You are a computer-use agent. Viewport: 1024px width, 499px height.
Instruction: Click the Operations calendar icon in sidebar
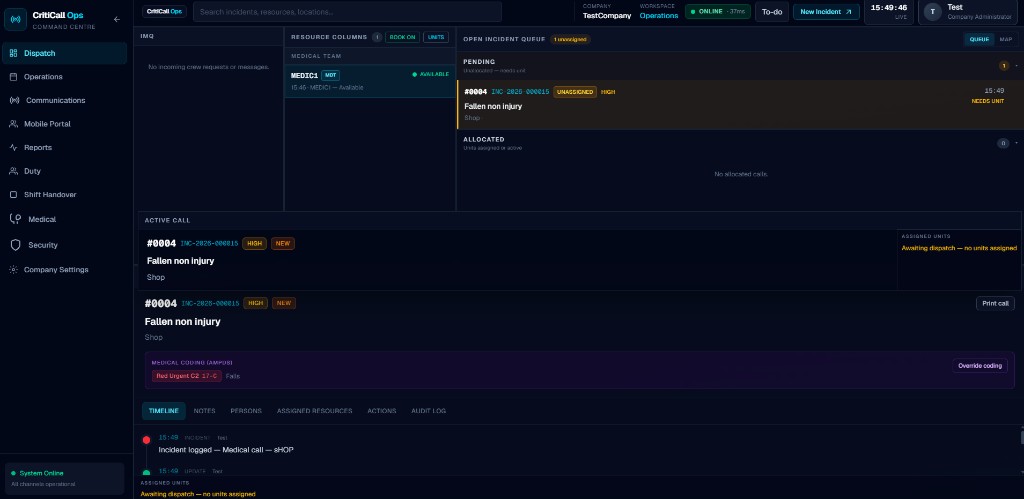click(x=13, y=77)
